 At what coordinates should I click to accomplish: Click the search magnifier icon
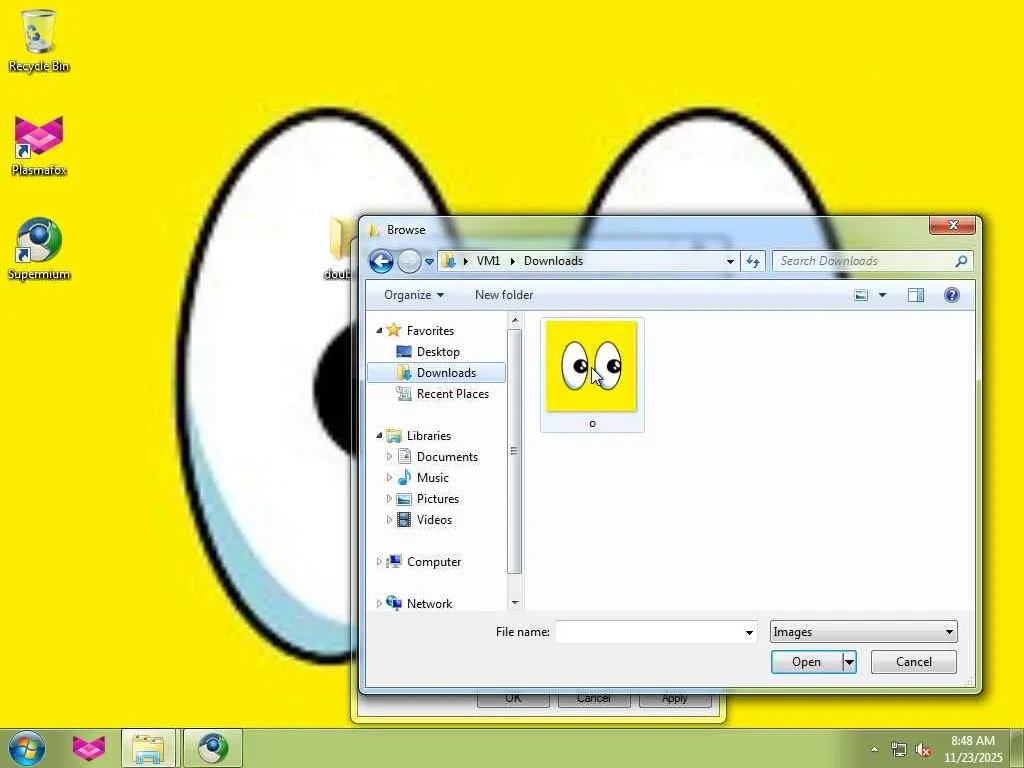pyautogui.click(x=961, y=261)
